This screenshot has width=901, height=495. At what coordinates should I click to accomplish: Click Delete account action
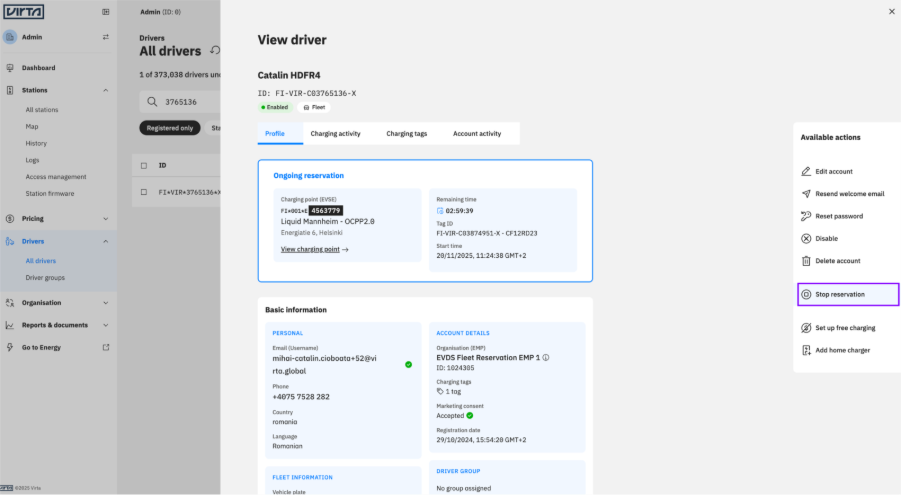pyautogui.click(x=838, y=261)
